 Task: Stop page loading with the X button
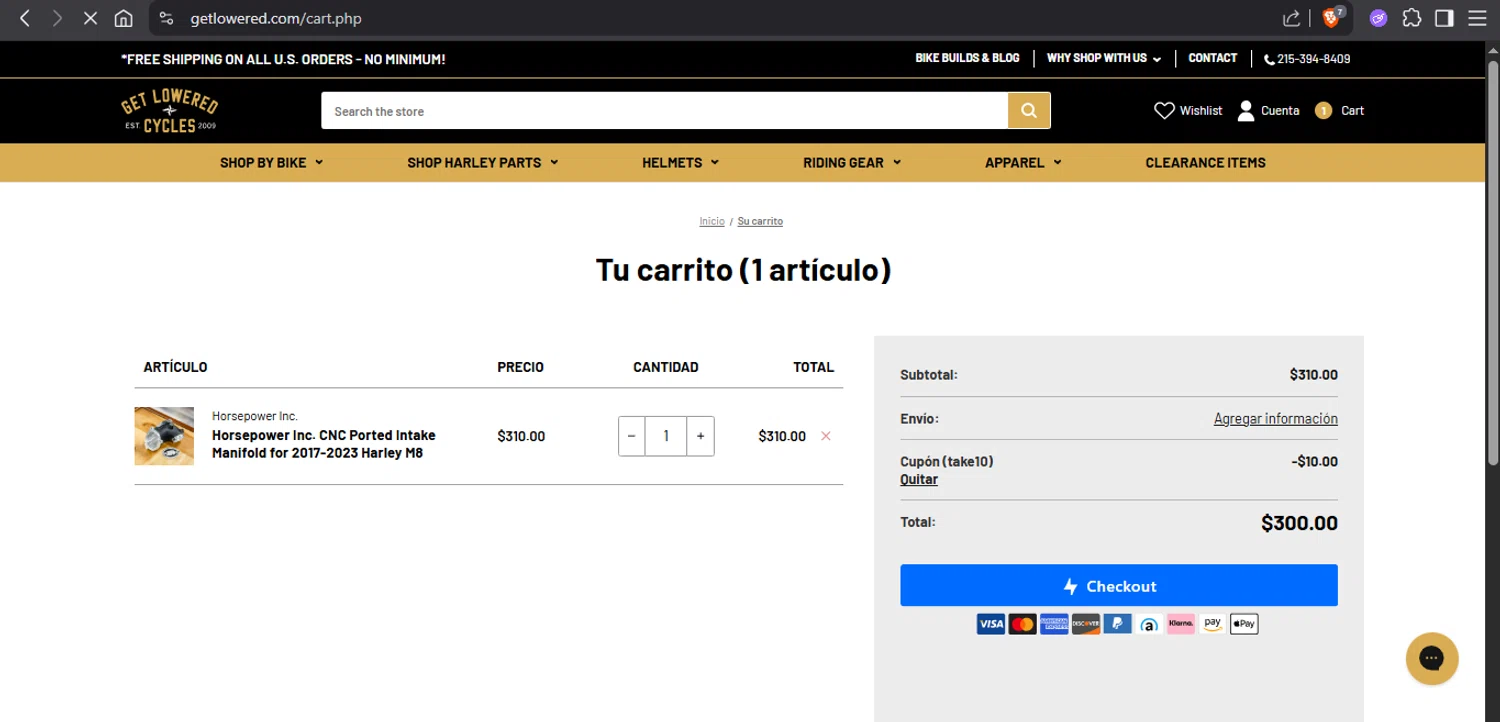coord(90,18)
